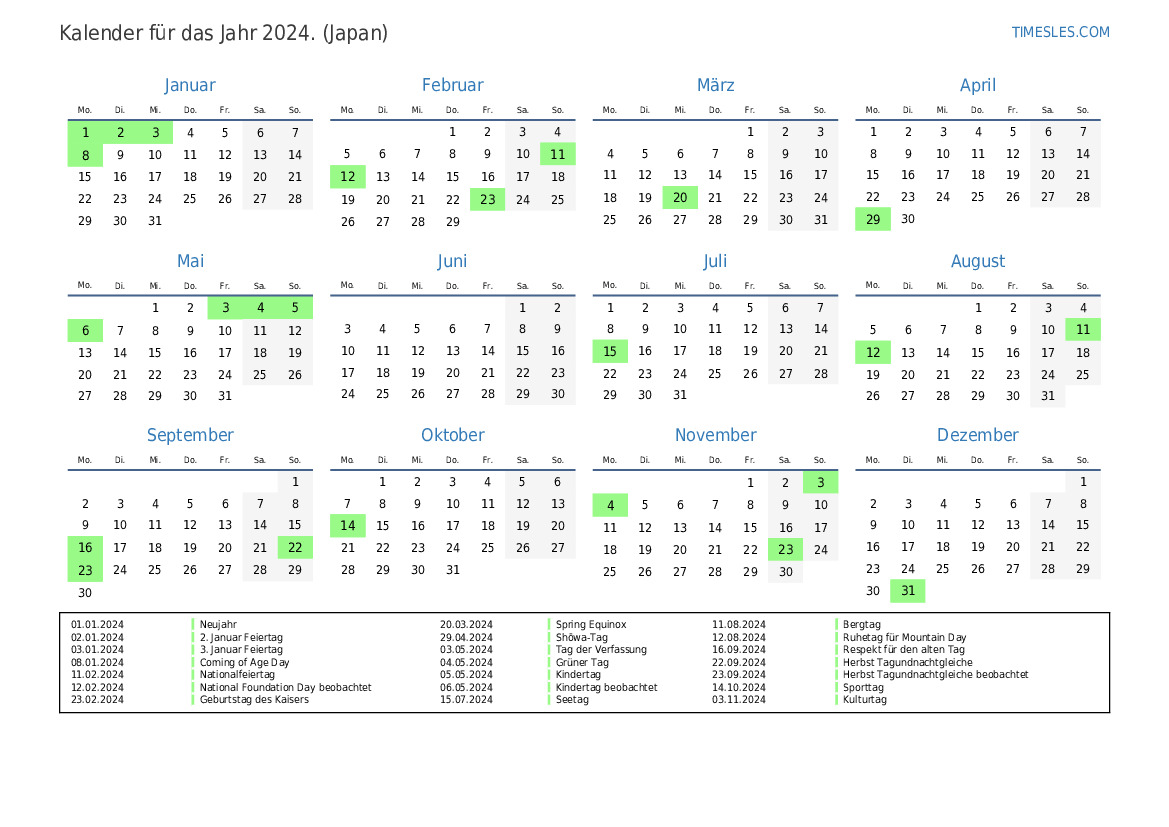Click July 15 highlighted date

[610, 351]
